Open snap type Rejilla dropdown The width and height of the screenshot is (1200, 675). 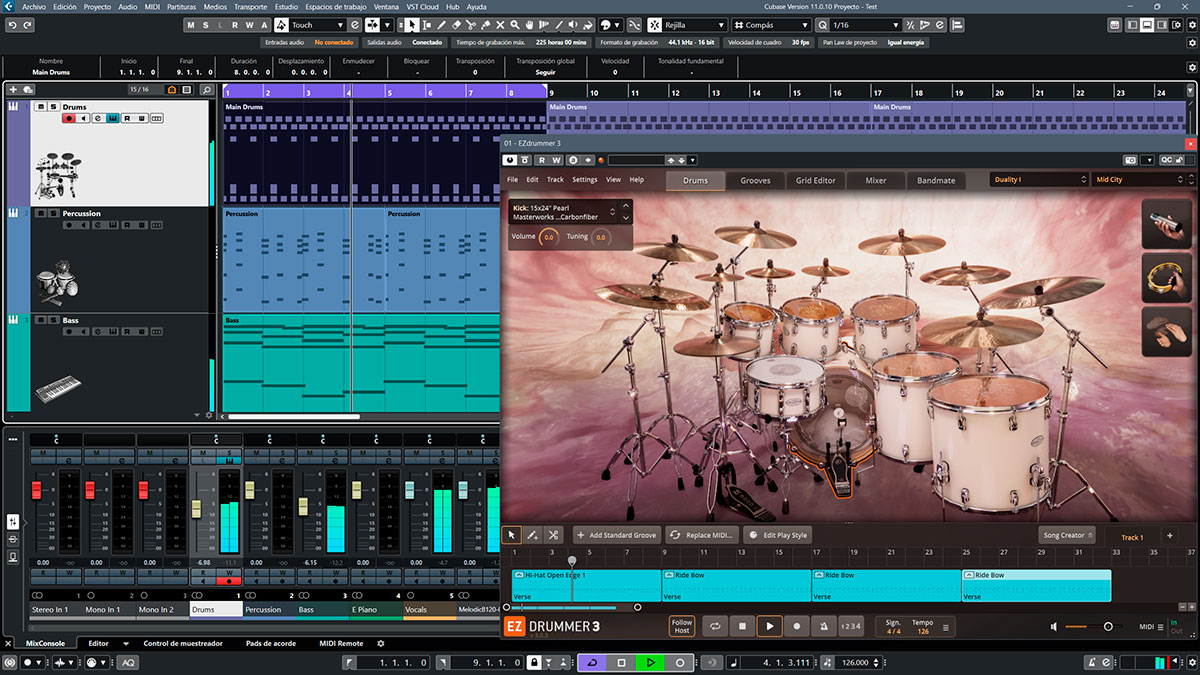pos(695,25)
